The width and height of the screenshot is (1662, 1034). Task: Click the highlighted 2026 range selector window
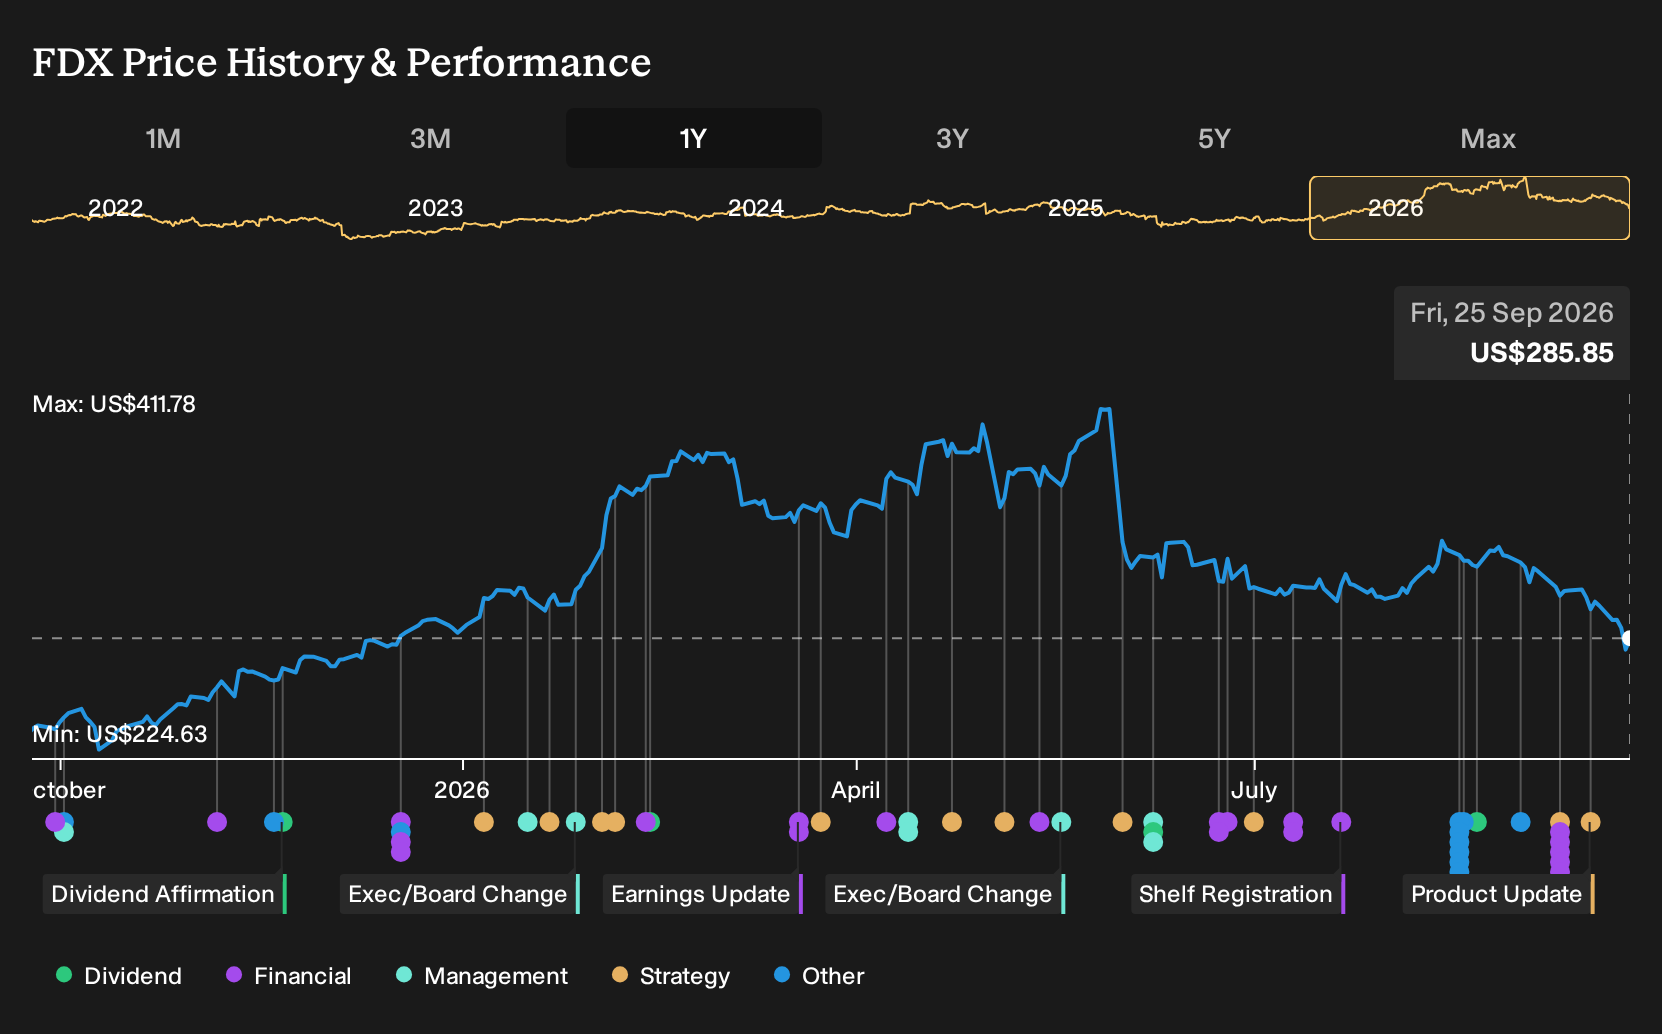(x=1469, y=208)
